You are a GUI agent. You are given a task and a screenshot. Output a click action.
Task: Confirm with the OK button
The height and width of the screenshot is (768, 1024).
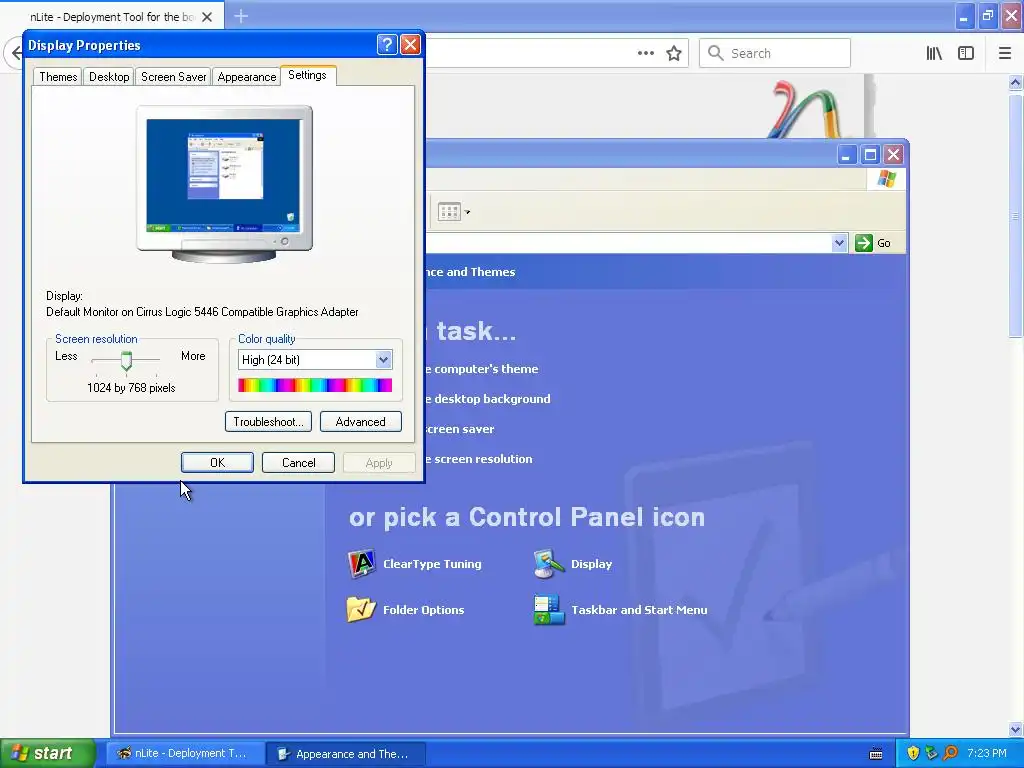217,462
